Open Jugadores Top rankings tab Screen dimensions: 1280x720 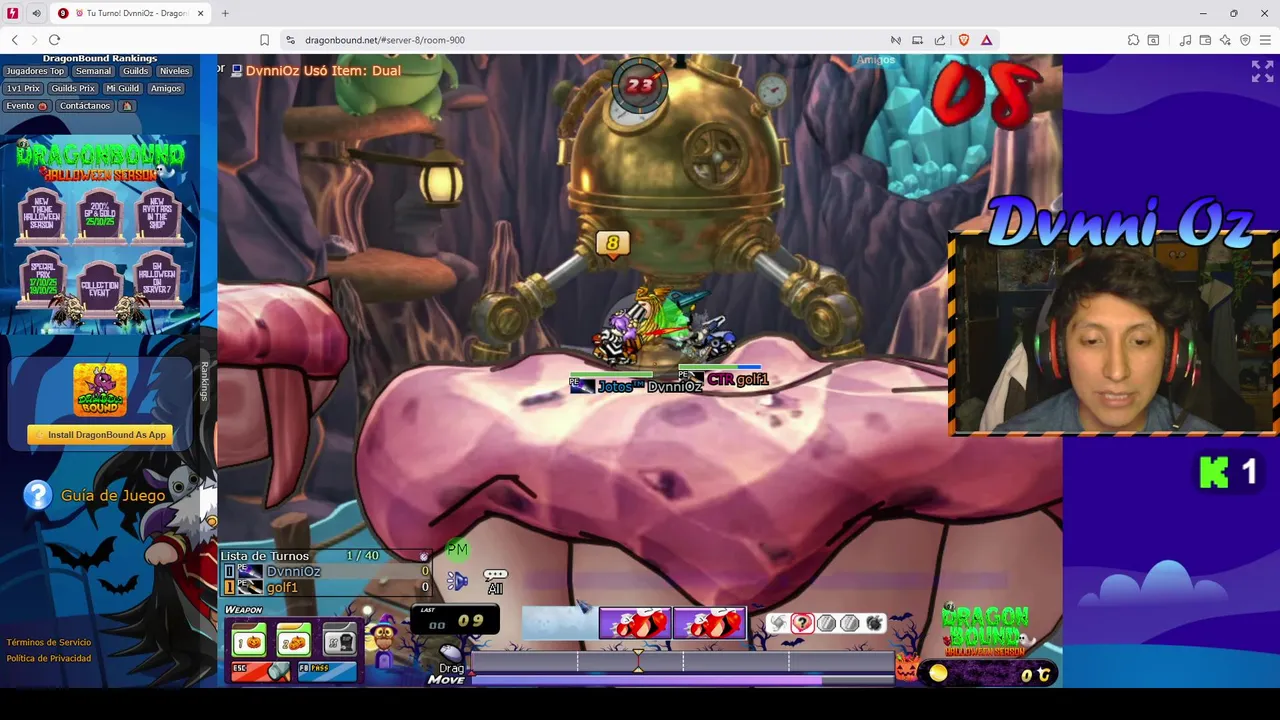tap(35, 71)
